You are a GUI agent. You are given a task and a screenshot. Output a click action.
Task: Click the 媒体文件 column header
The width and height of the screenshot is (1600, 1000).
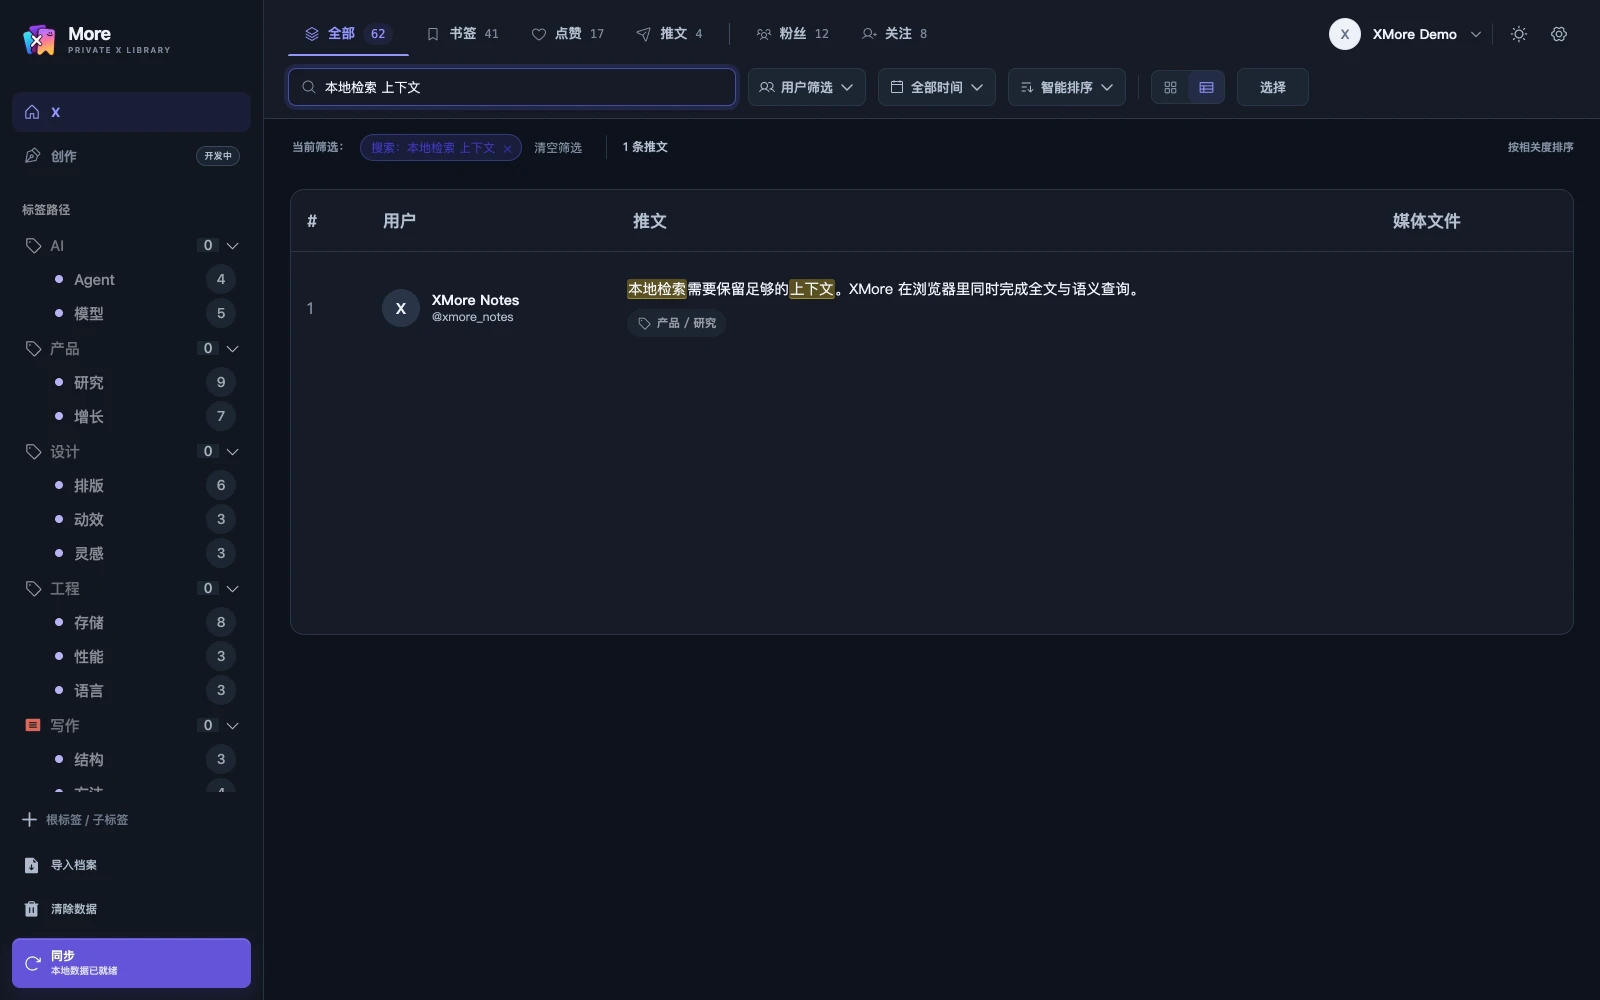coord(1427,221)
